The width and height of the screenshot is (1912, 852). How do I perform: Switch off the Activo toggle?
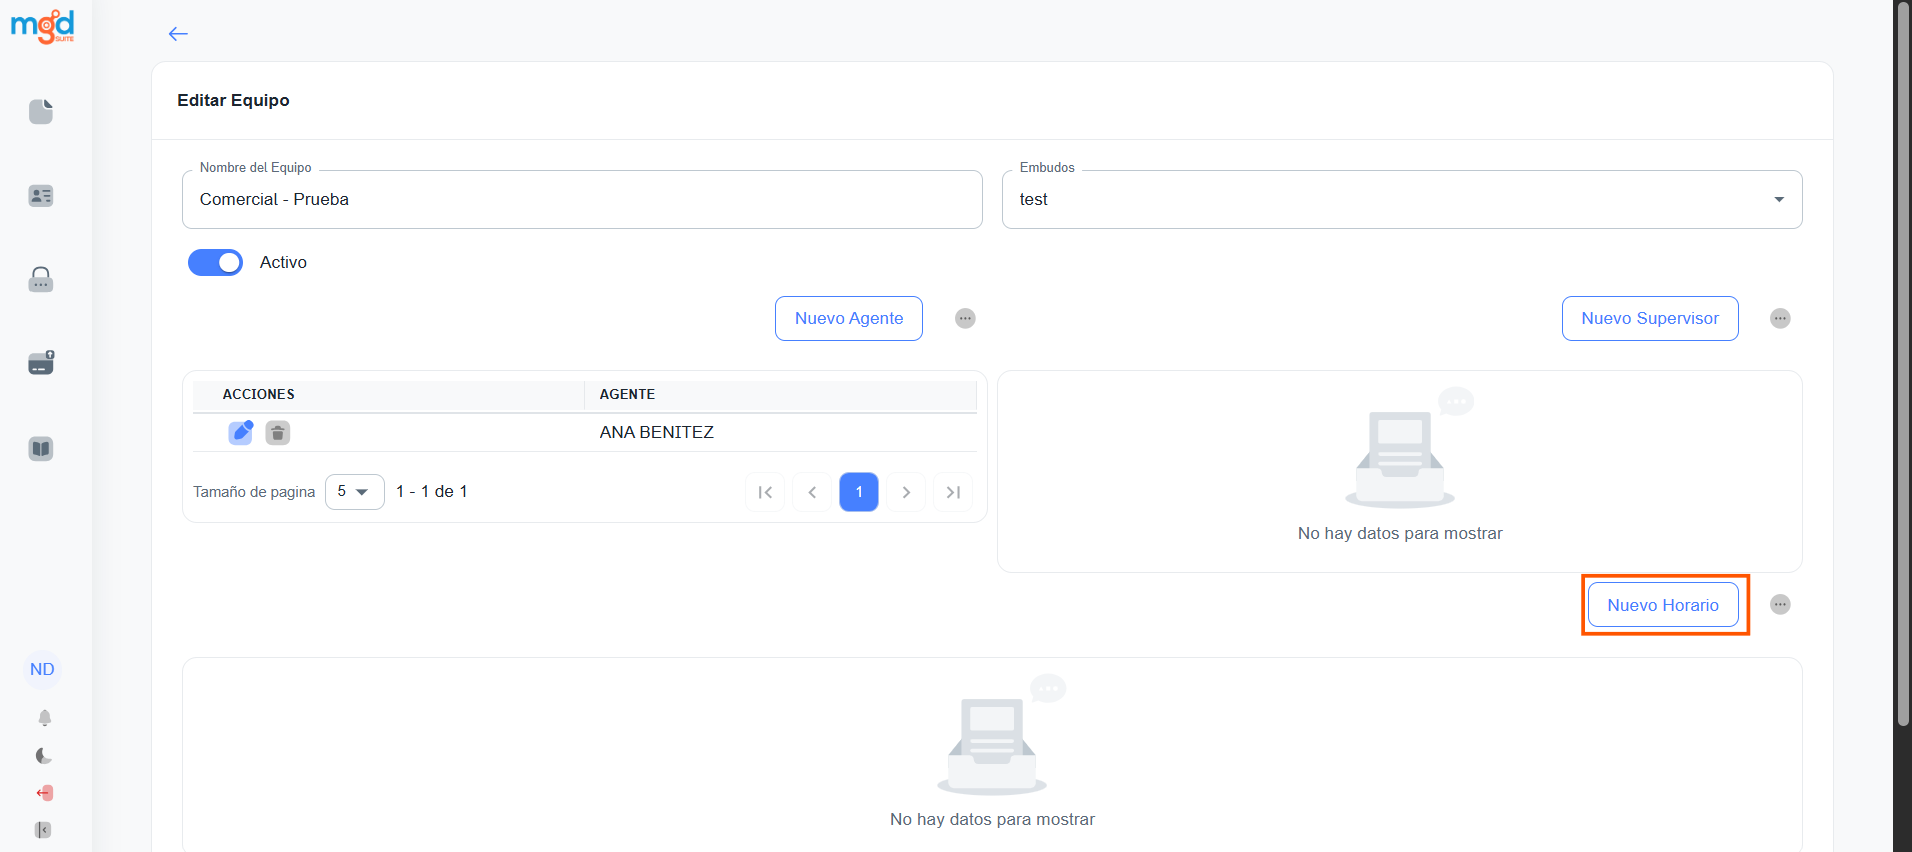pos(216,262)
